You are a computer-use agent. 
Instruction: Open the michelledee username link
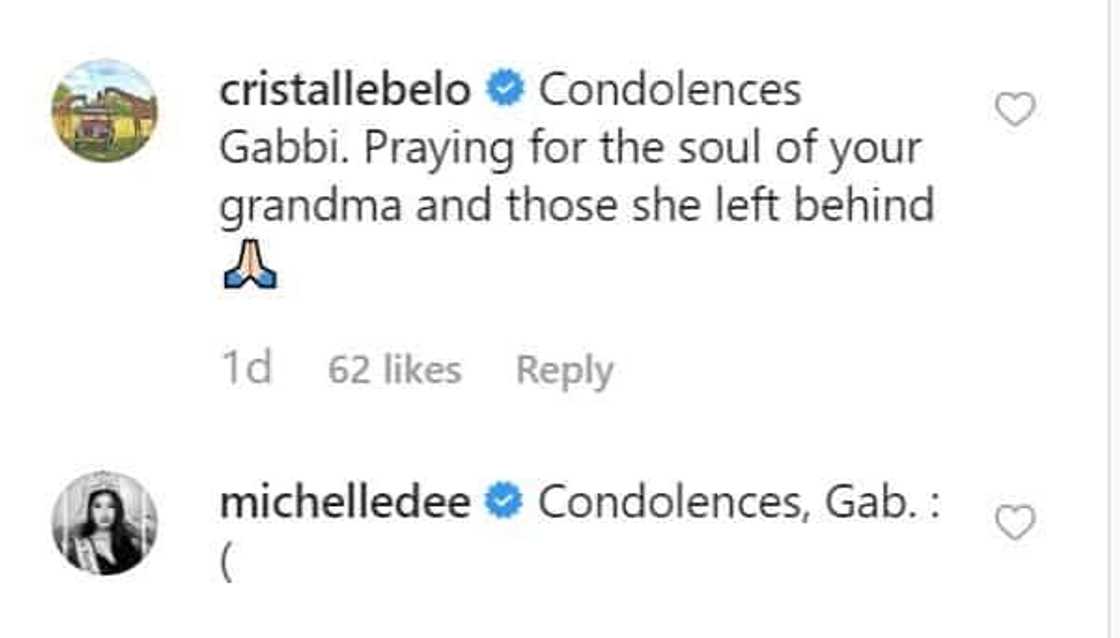click(x=345, y=503)
